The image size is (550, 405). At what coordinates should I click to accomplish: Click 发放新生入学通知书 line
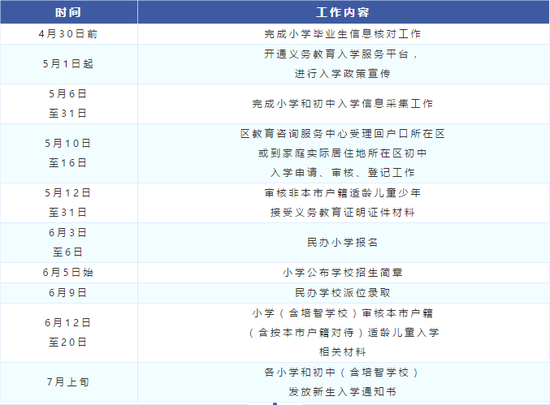(343, 392)
